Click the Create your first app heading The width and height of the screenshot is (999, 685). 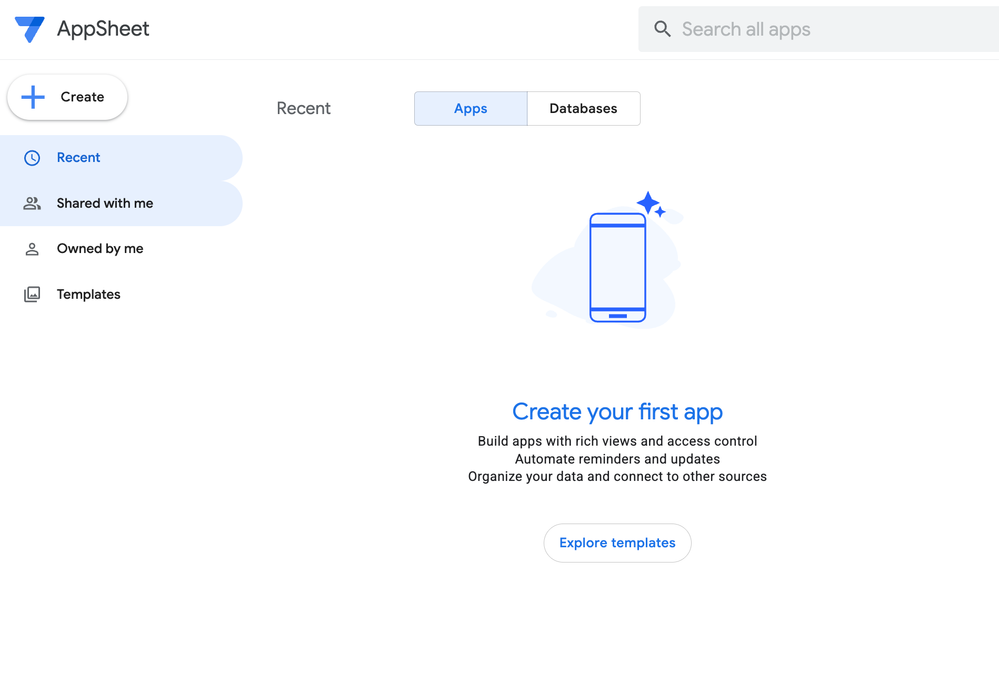click(x=617, y=412)
